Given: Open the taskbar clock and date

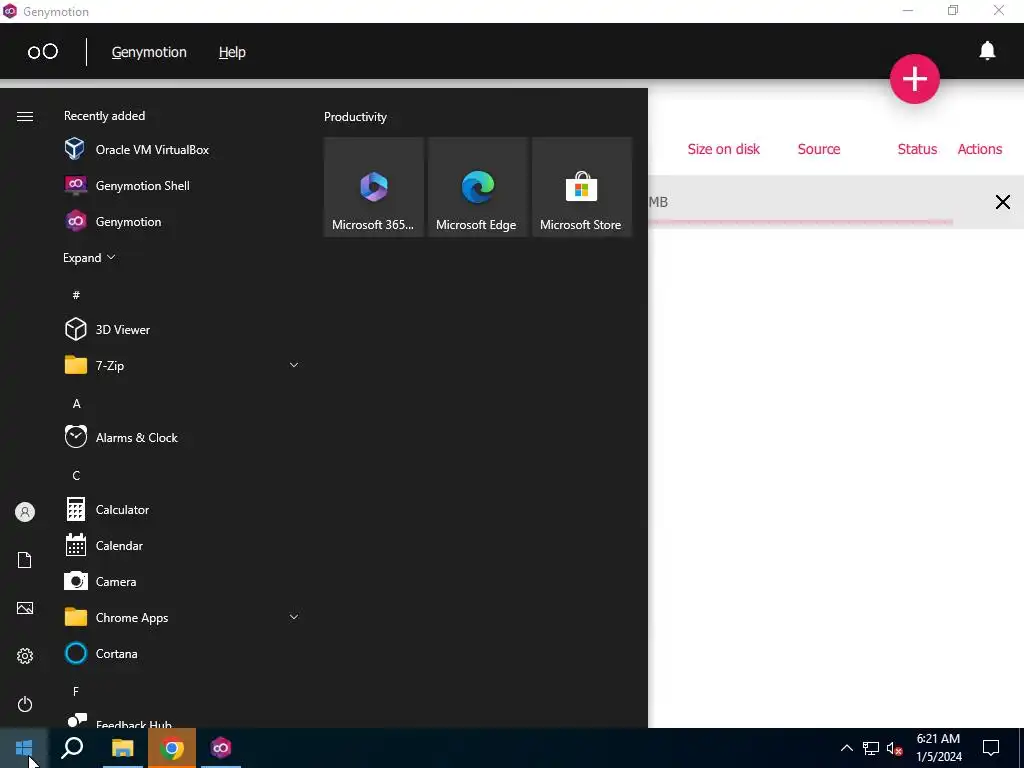Looking at the screenshot, I should coord(938,748).
